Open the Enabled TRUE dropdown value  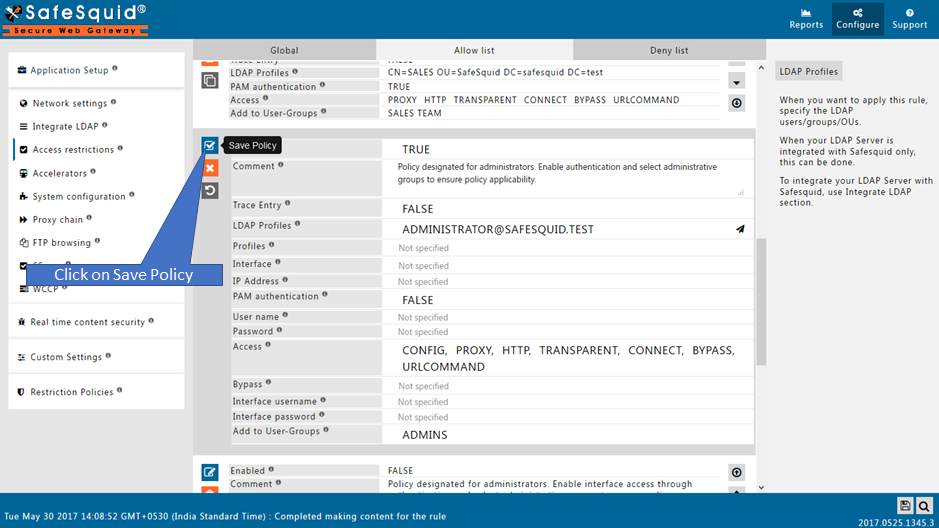[568, 149]
